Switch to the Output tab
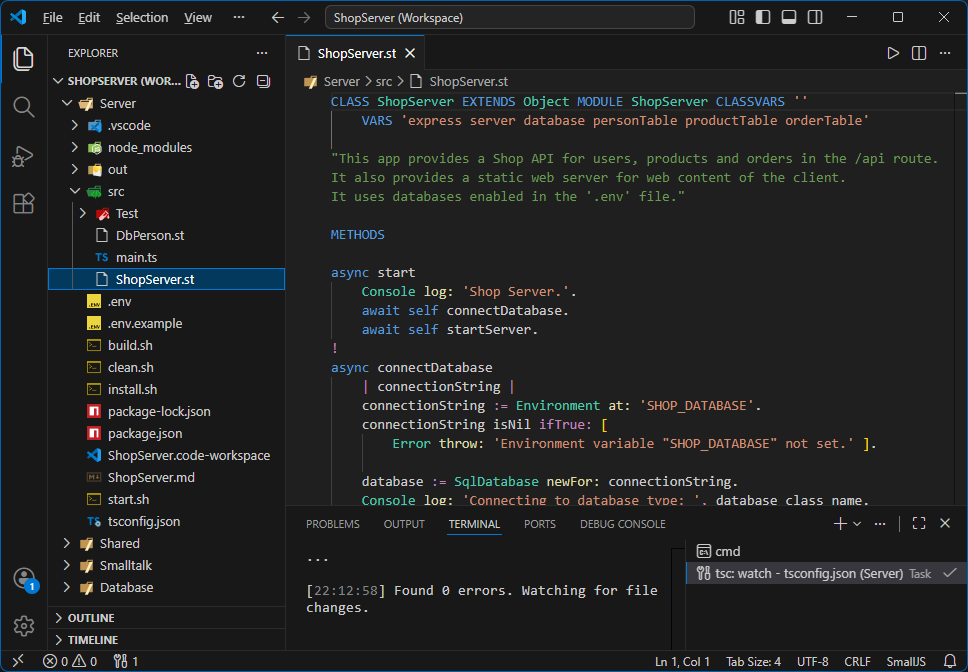Viewport: 968px width, 672px height. coord(404,524)
